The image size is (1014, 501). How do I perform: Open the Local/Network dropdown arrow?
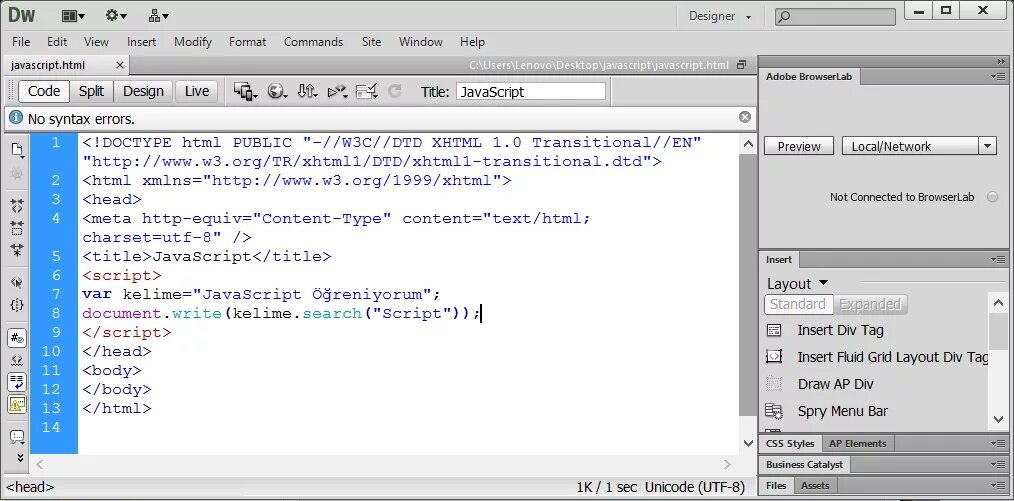point(987,146)
